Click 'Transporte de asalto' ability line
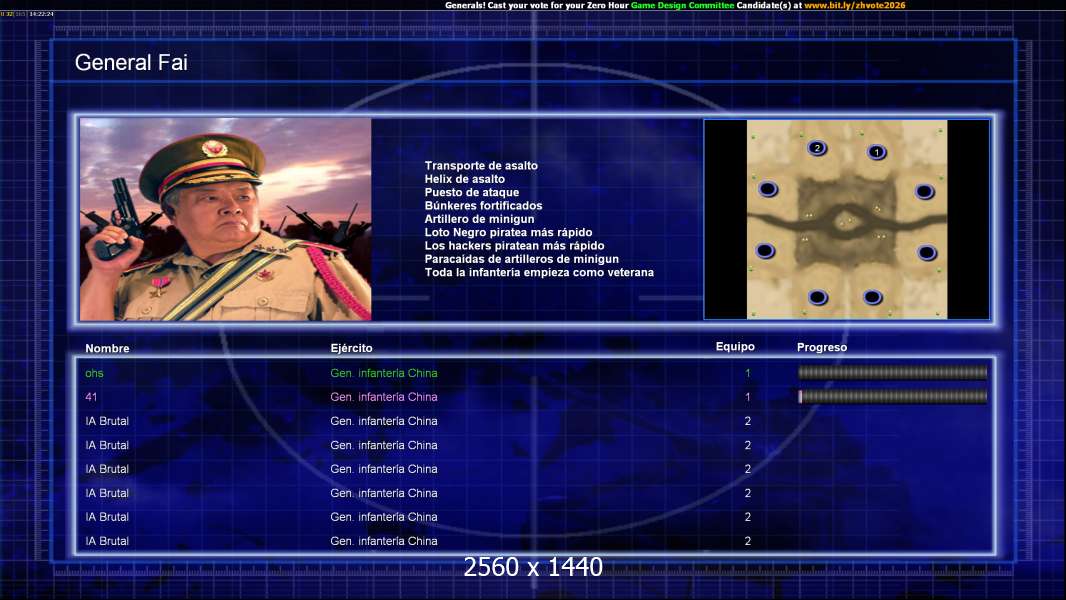This screenshot has height=600, width=1066. (x=481, y=166)
